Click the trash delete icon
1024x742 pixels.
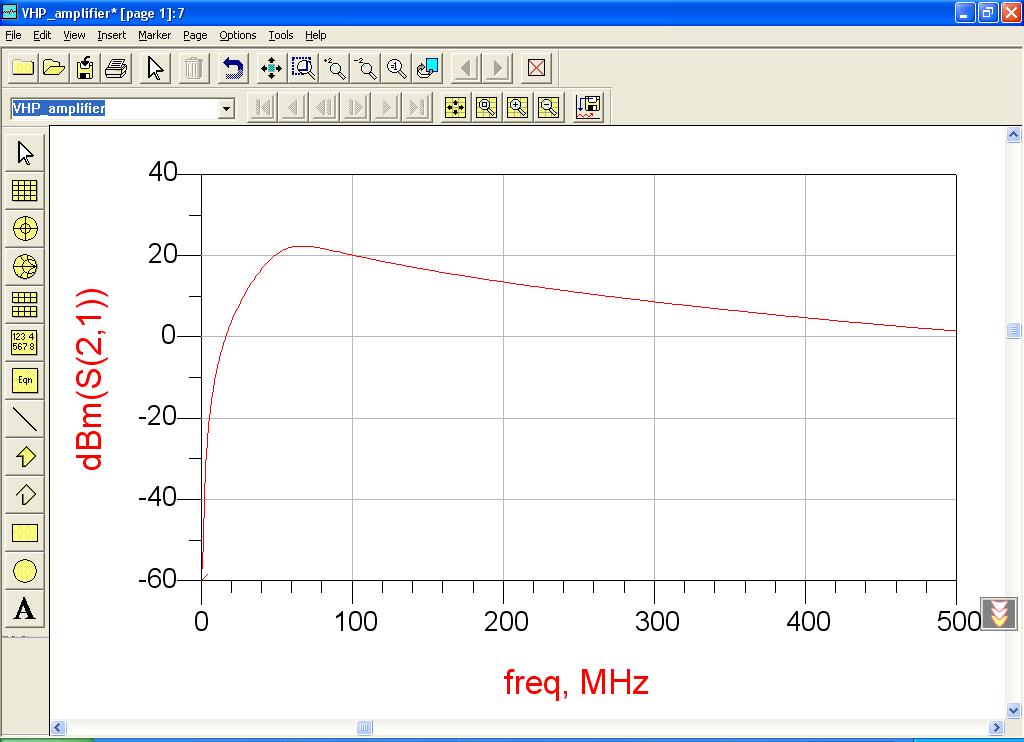[194, 68]
